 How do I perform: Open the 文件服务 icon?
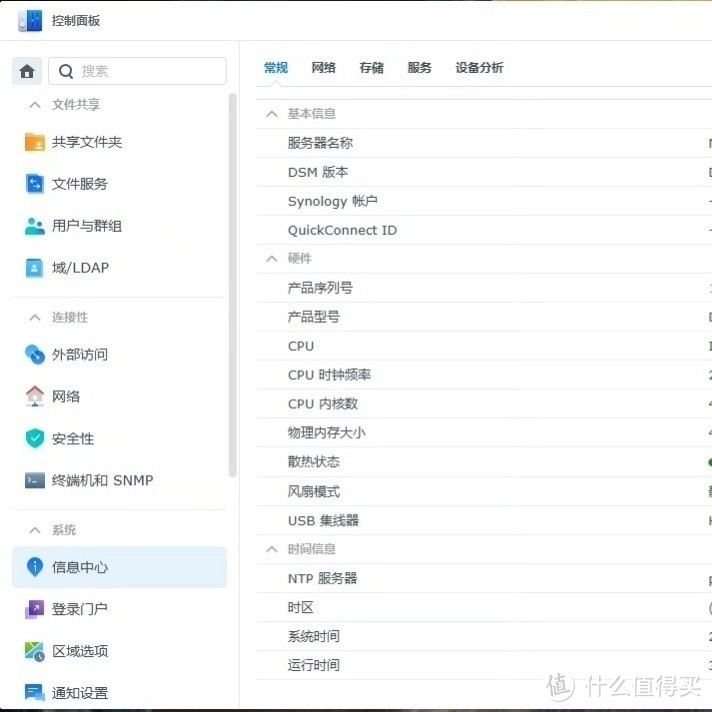pyautogui.click(x=35, y=184)
